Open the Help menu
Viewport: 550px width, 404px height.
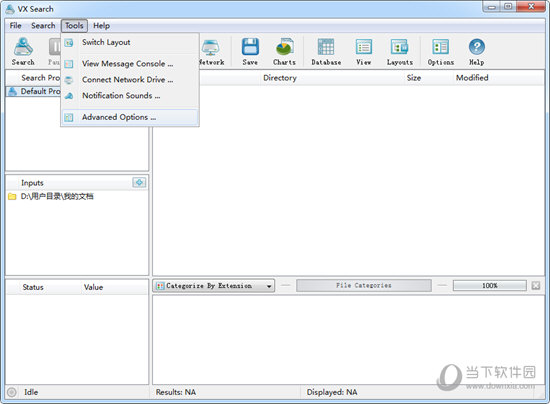click(101, 26)
